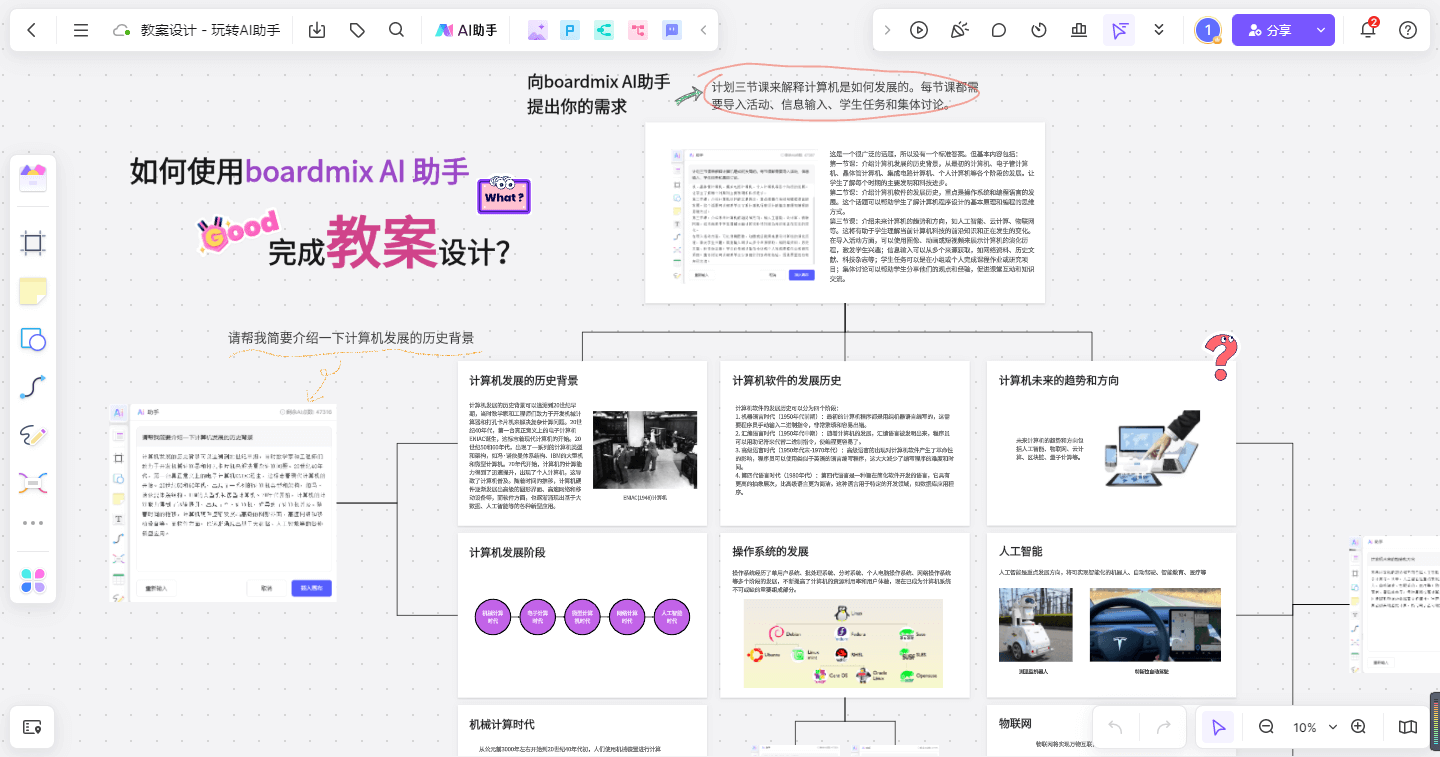Select the 计算机发展的历史背景 card

click(580, 443)
